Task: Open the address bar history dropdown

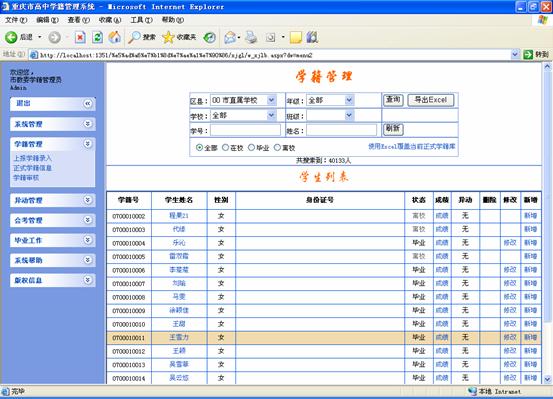Action: [515, 55]
